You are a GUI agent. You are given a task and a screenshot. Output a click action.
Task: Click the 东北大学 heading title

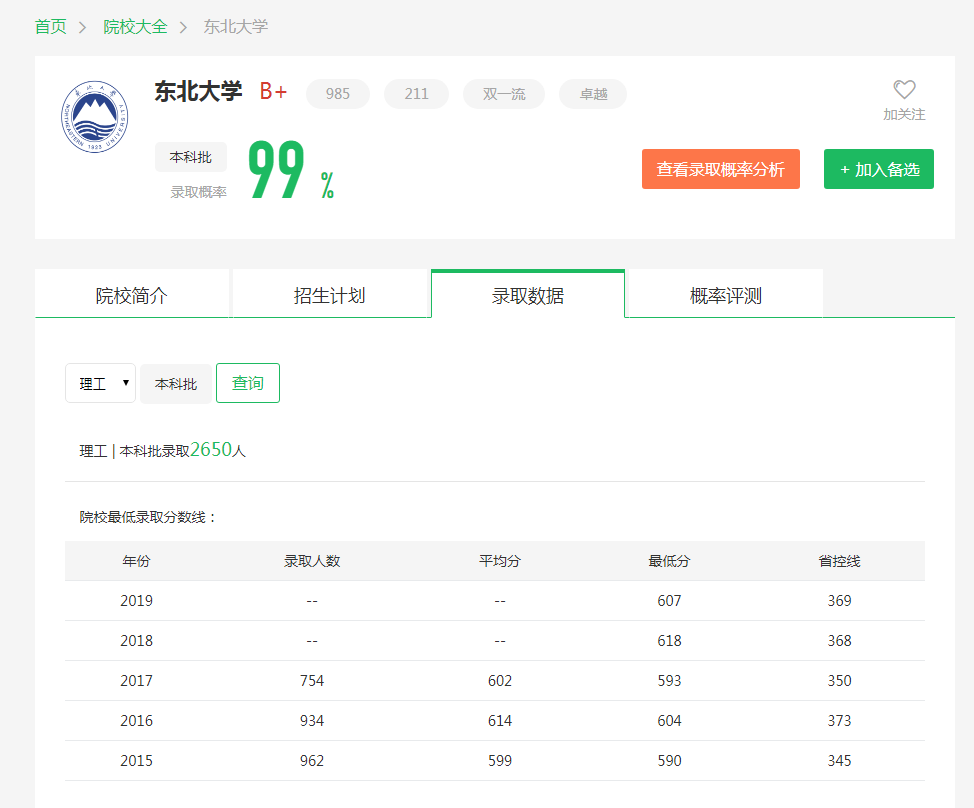198,91
